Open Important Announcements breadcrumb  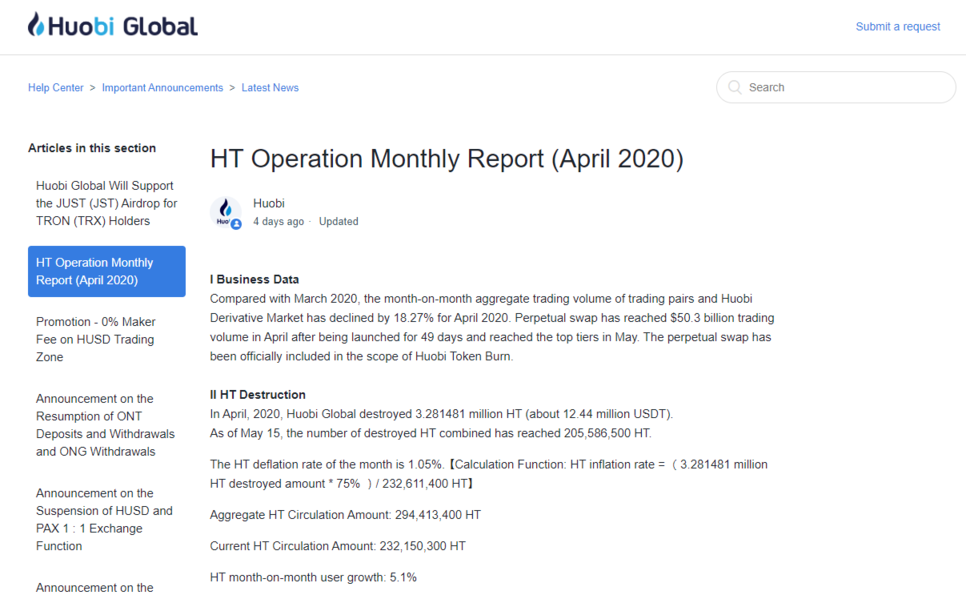(163, 88)
